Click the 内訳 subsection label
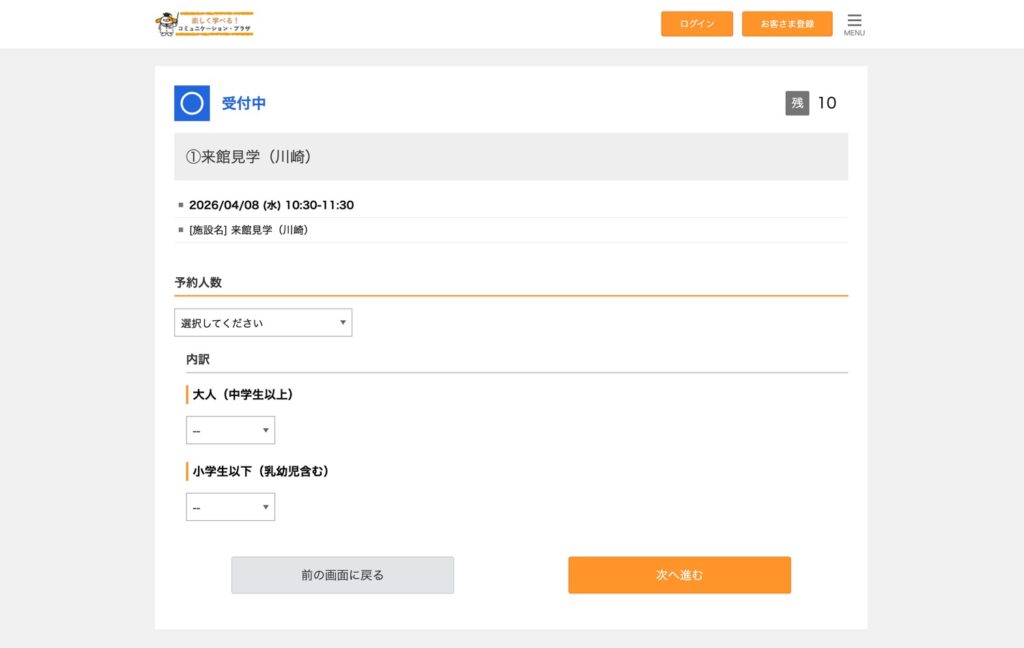The image size is (1024, 648). [x=198, y=359]
